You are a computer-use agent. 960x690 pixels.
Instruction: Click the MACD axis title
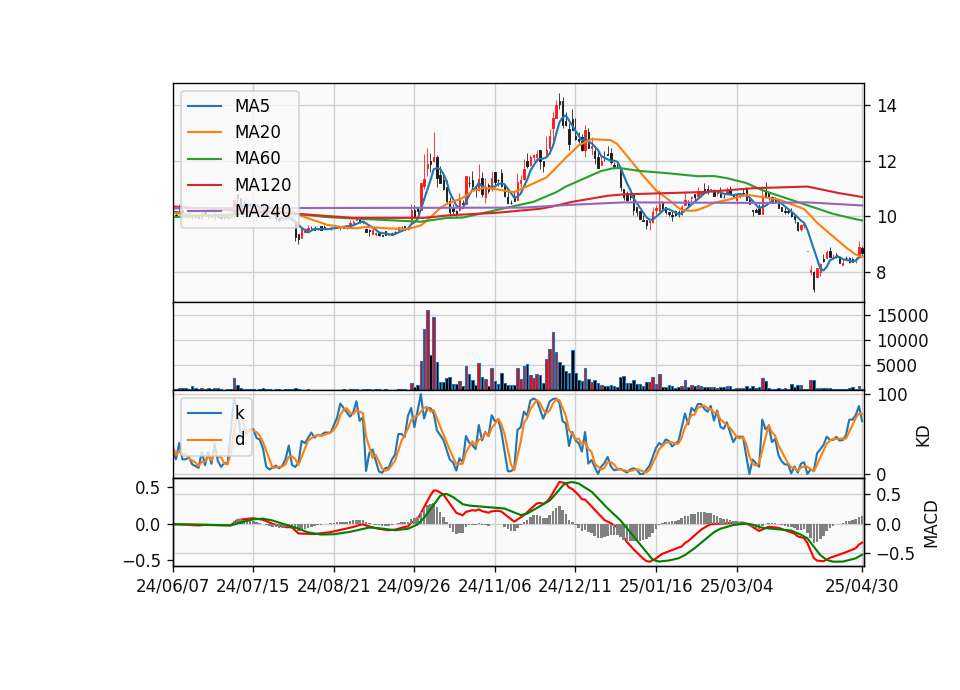931,524
